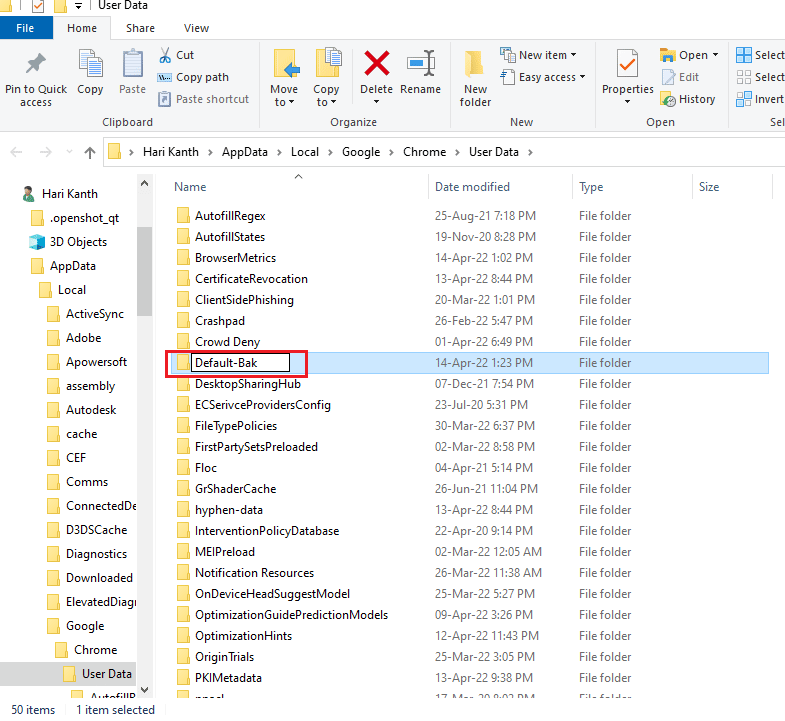Go up one folder level arrow
This screenshot has width=785, height=721.
90,152
